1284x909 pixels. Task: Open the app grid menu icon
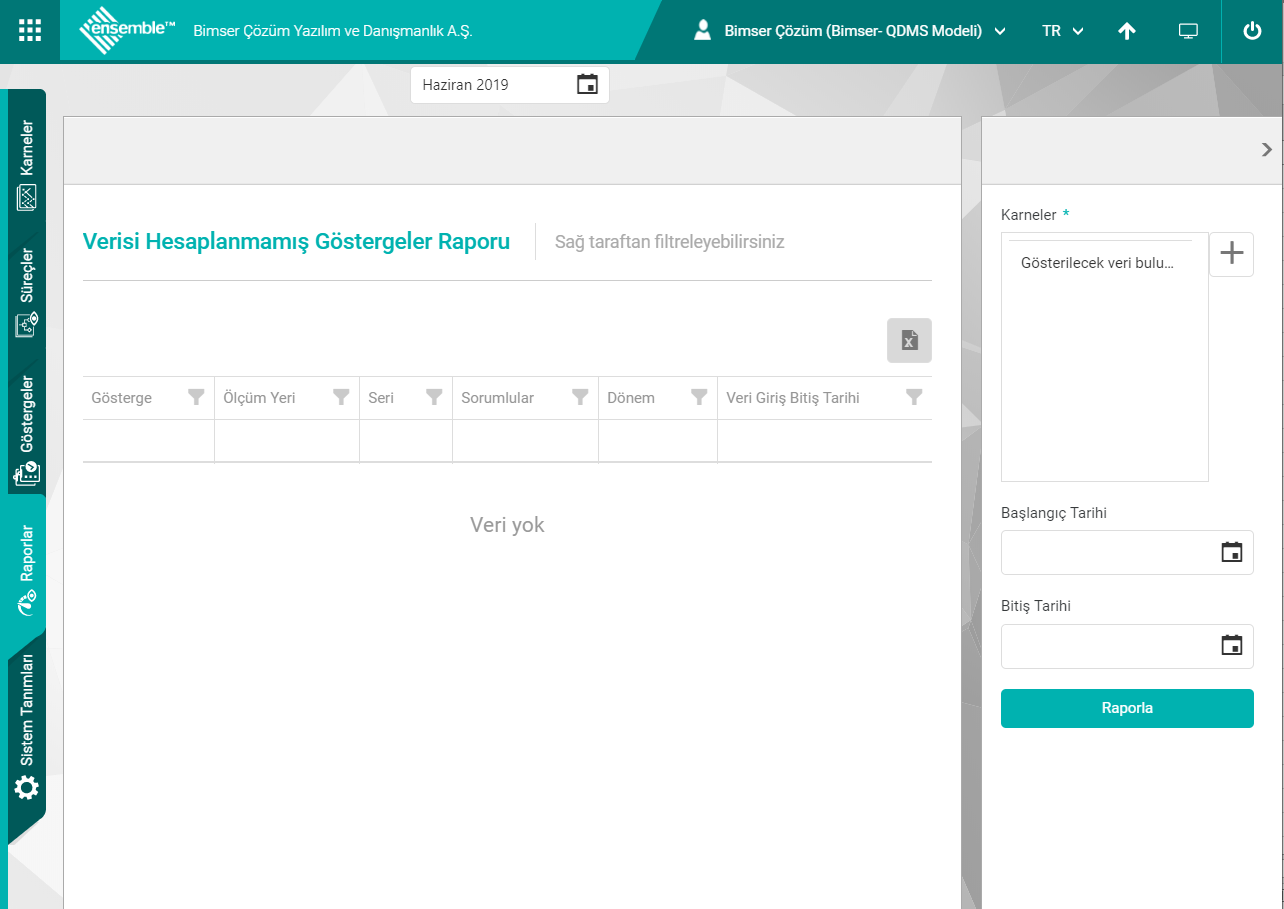(30, 31)
